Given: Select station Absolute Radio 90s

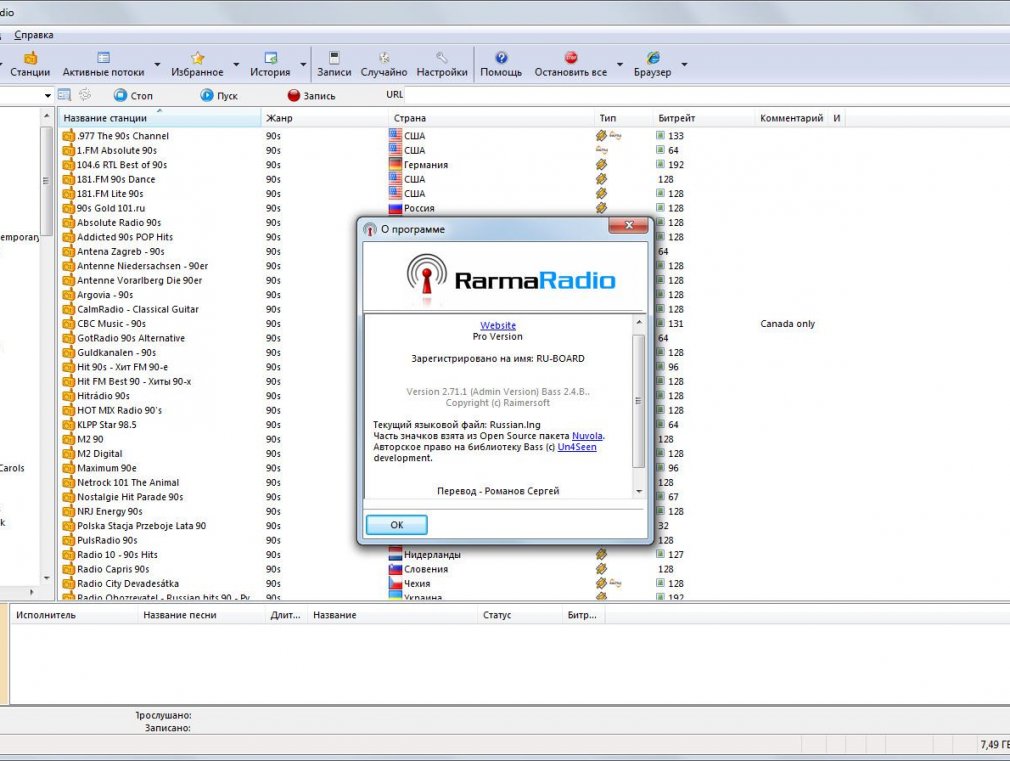Looking at the screenshot, I should click(x=119, y=222).
